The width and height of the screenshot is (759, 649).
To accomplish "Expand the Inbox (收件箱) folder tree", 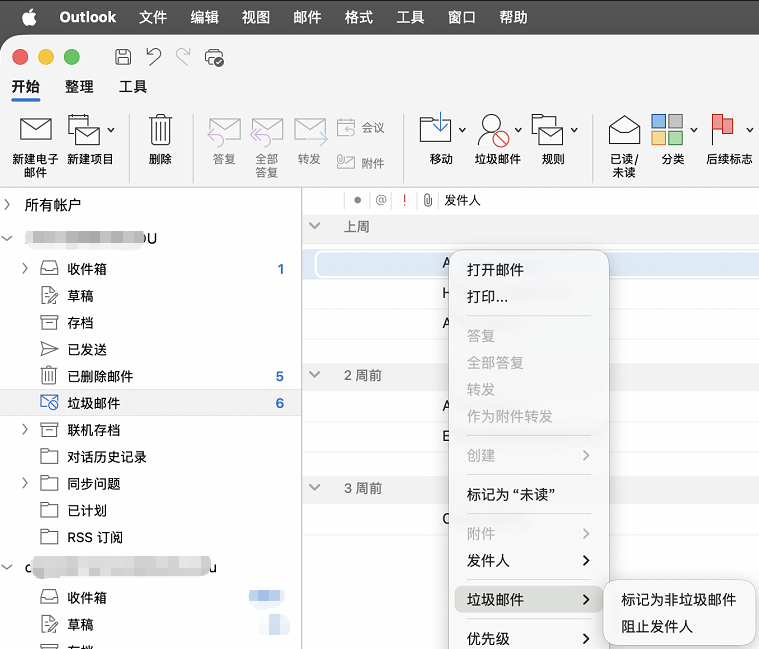I will tap(25, 269).
